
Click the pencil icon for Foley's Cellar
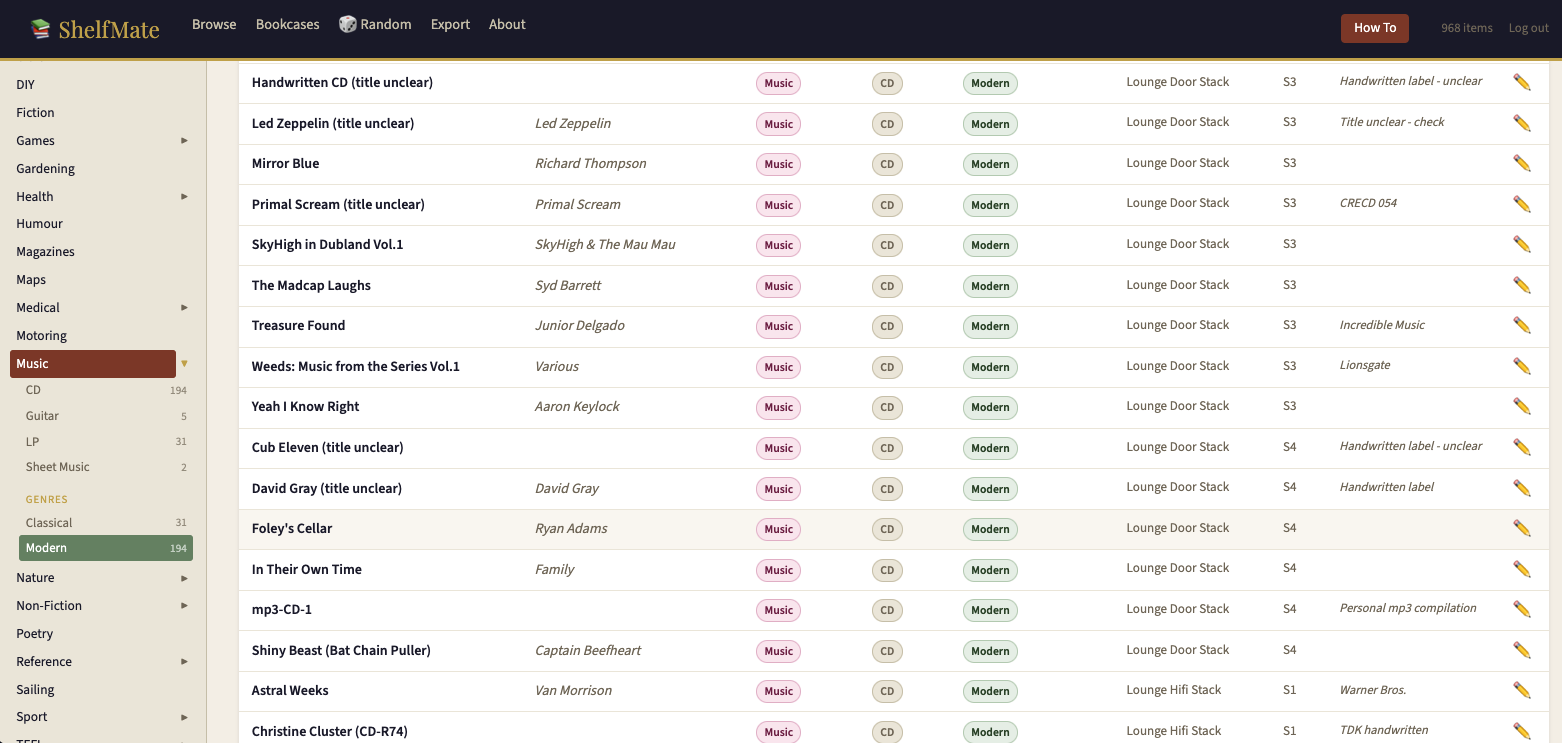[1522, 528]
